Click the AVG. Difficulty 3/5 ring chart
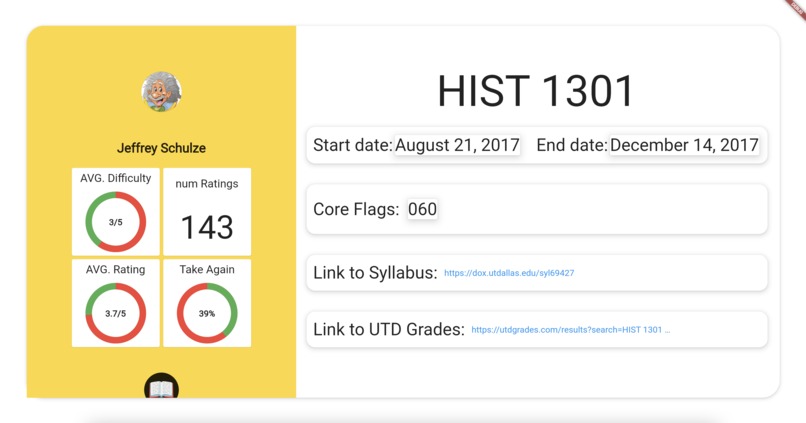 [x=116, y=222]
